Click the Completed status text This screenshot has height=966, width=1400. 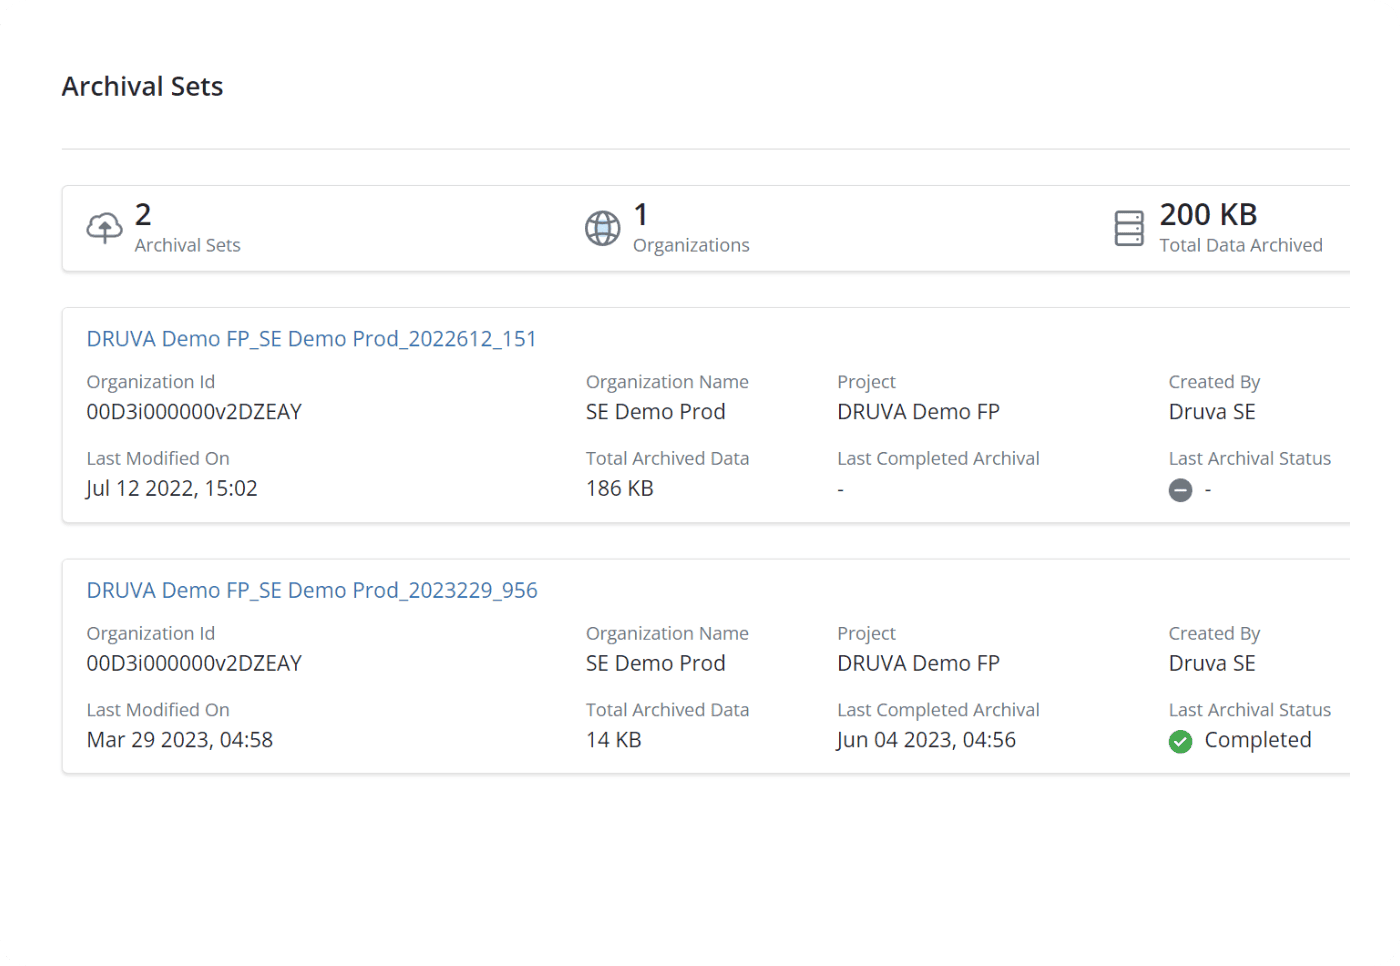(1257, 740)
